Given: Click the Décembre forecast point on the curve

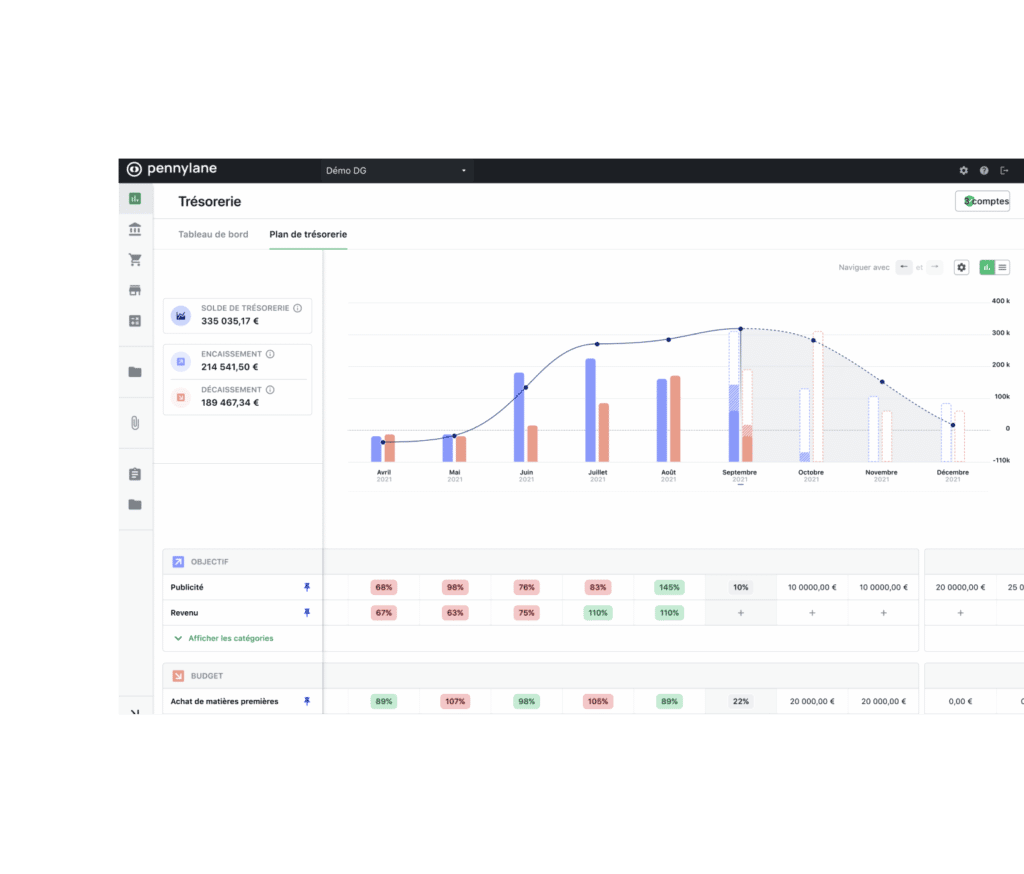Looking at the screenshot, I should coord(953,425).
